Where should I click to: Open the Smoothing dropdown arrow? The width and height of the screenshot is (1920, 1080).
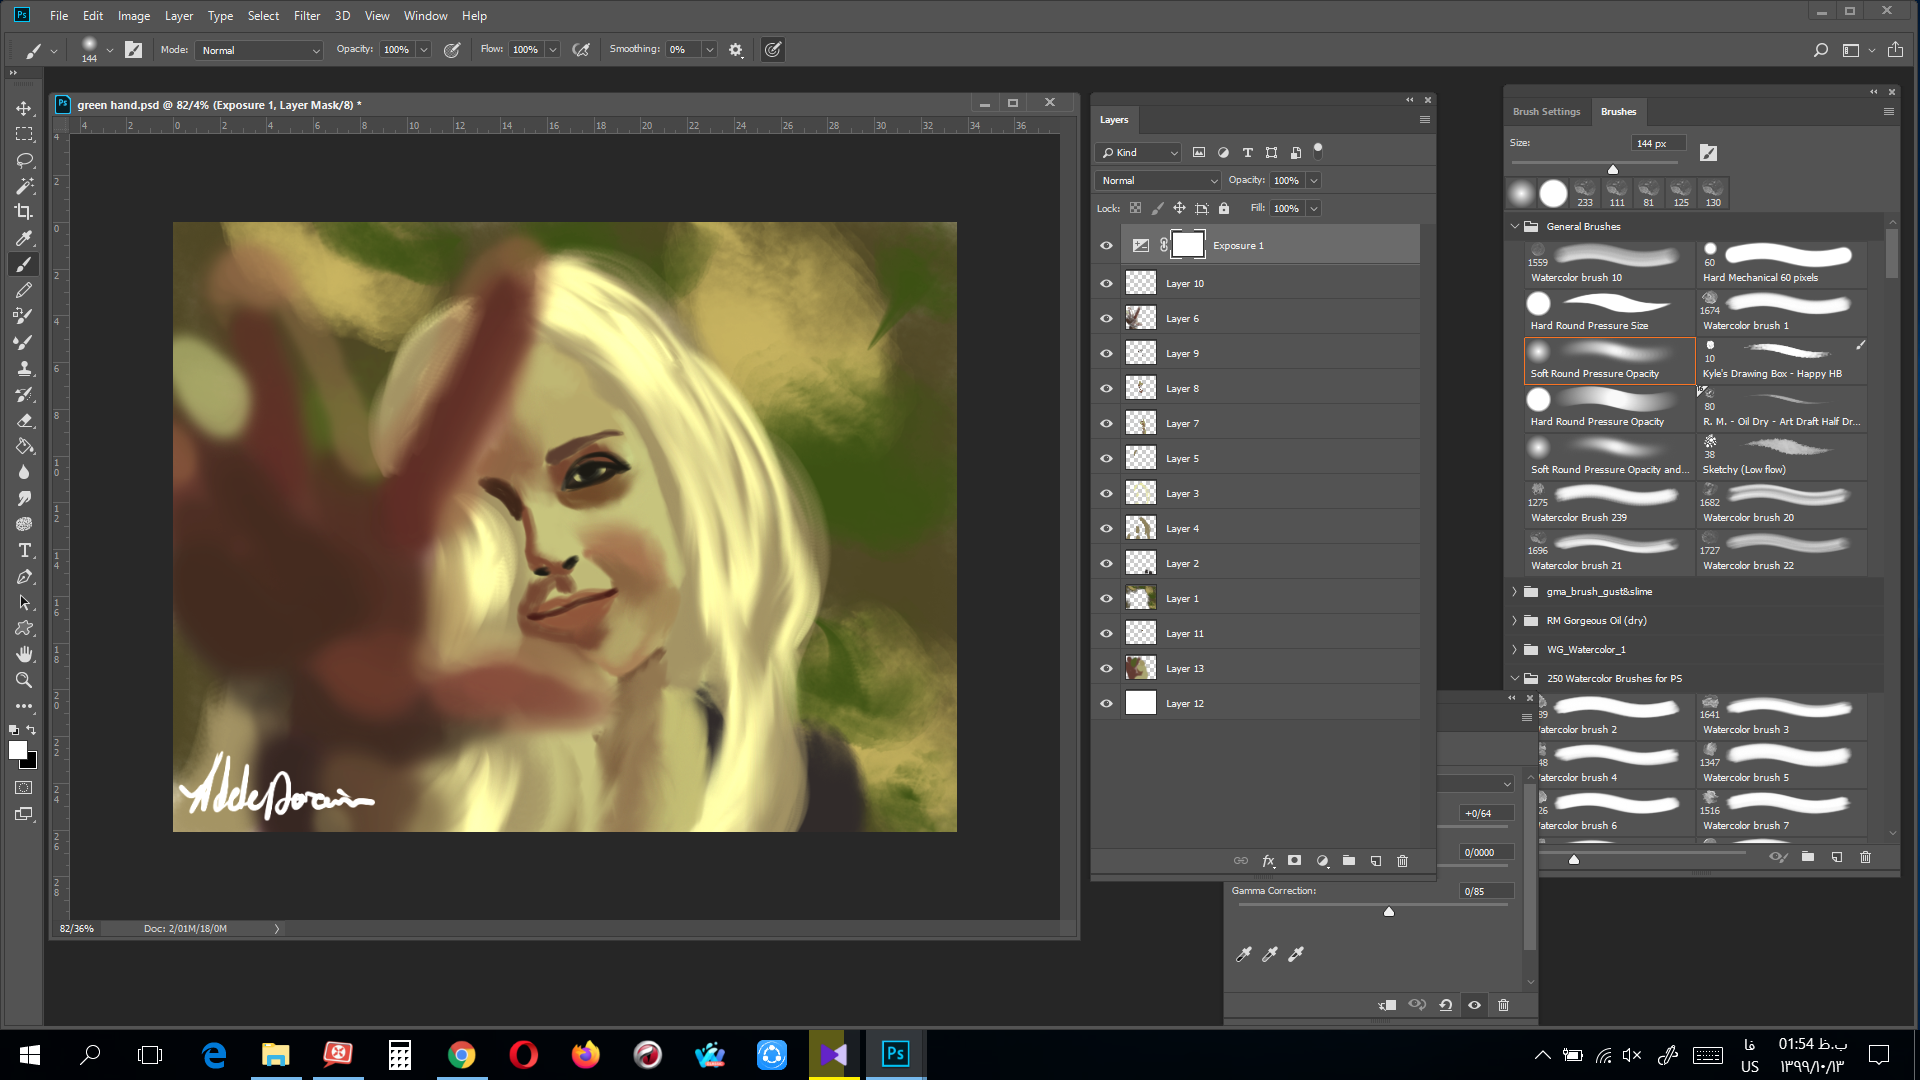point(709,50)
